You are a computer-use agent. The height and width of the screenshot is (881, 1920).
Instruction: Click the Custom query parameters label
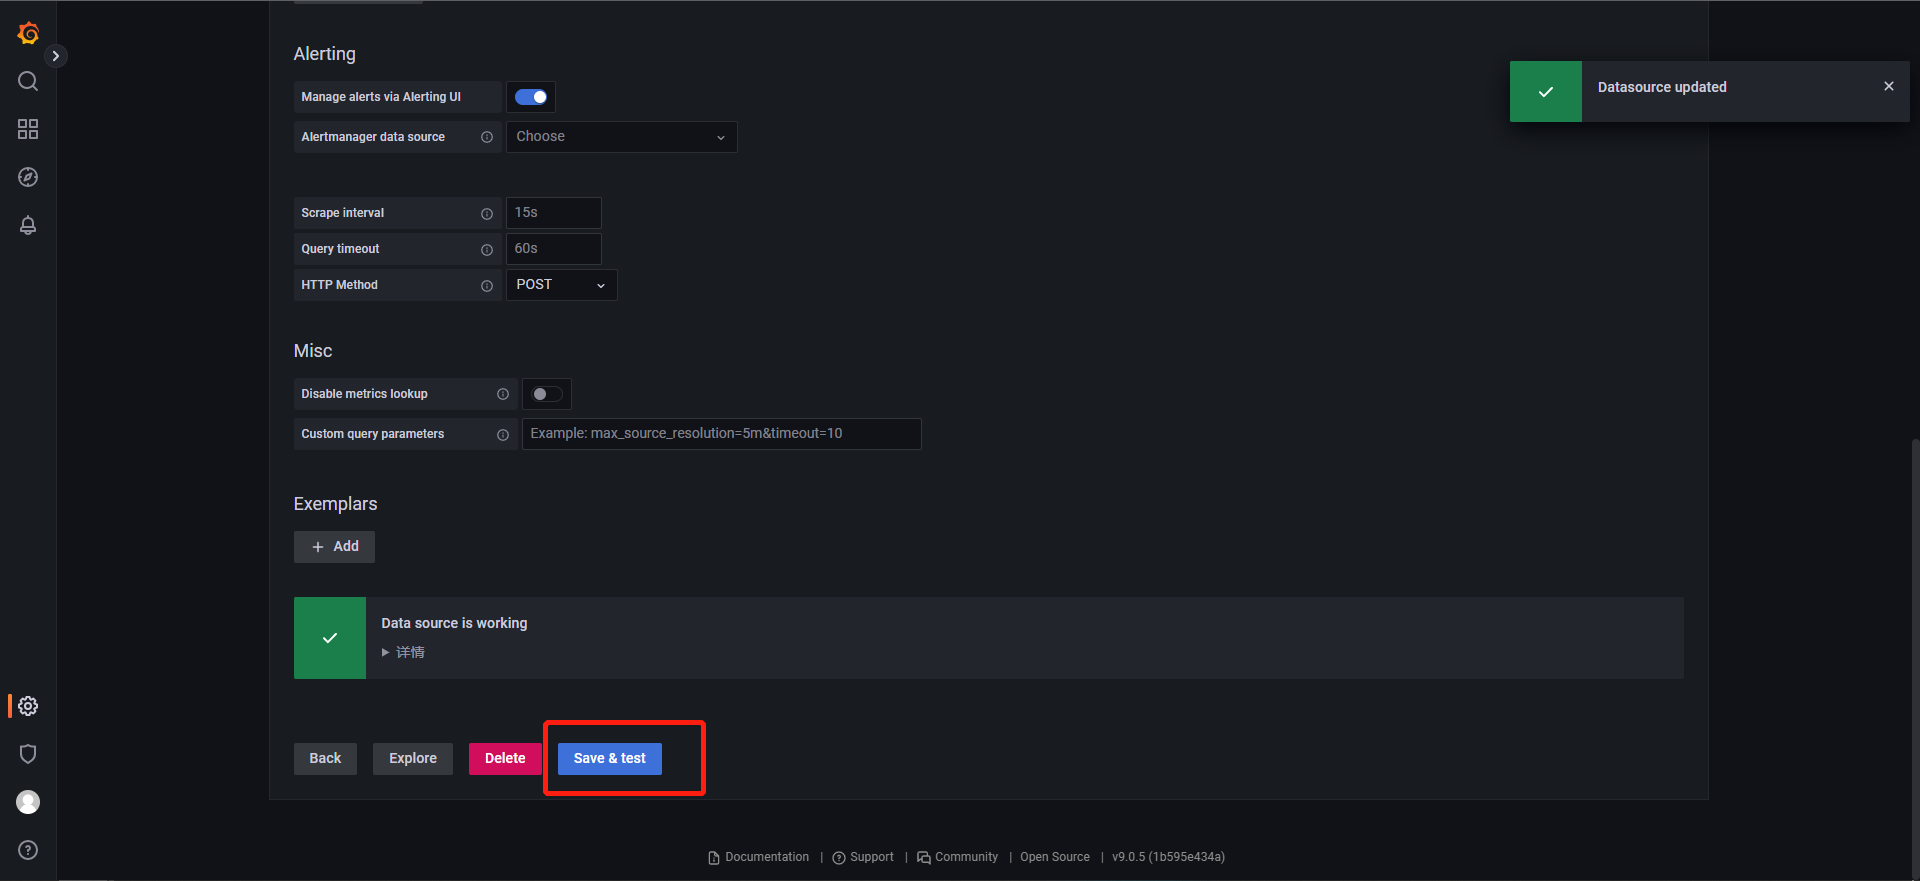(373, 434)
